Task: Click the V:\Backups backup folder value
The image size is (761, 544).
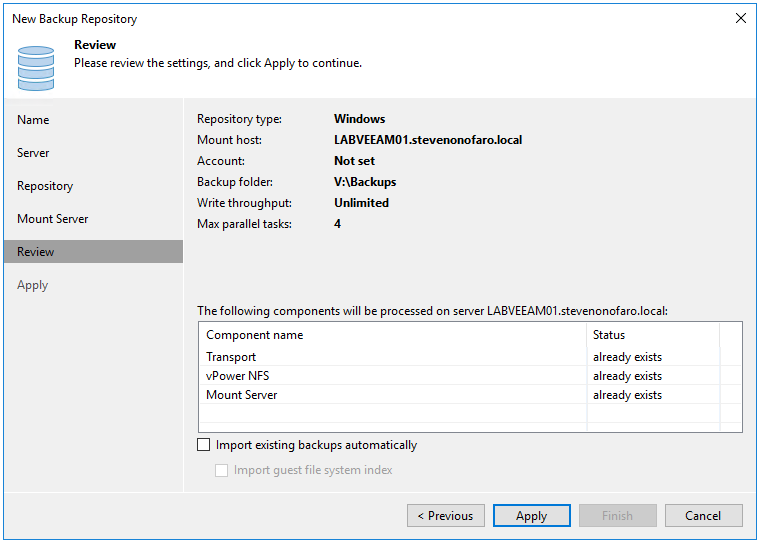Action: tap(365, 182)
